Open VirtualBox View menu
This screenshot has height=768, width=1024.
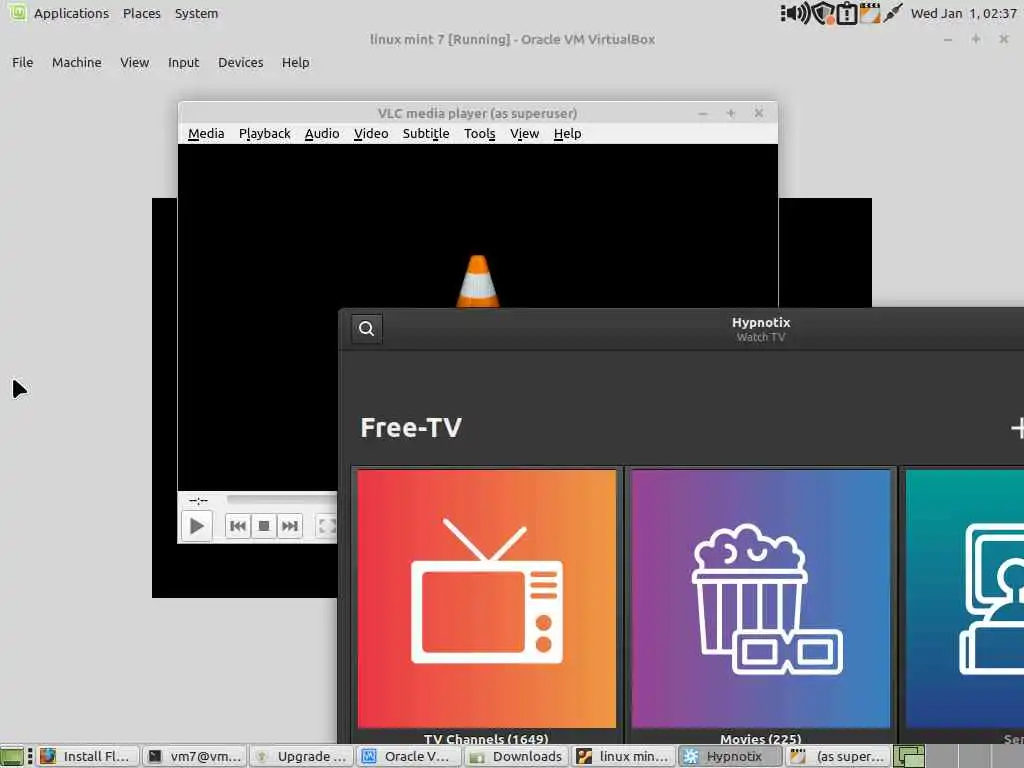(135, 62)
